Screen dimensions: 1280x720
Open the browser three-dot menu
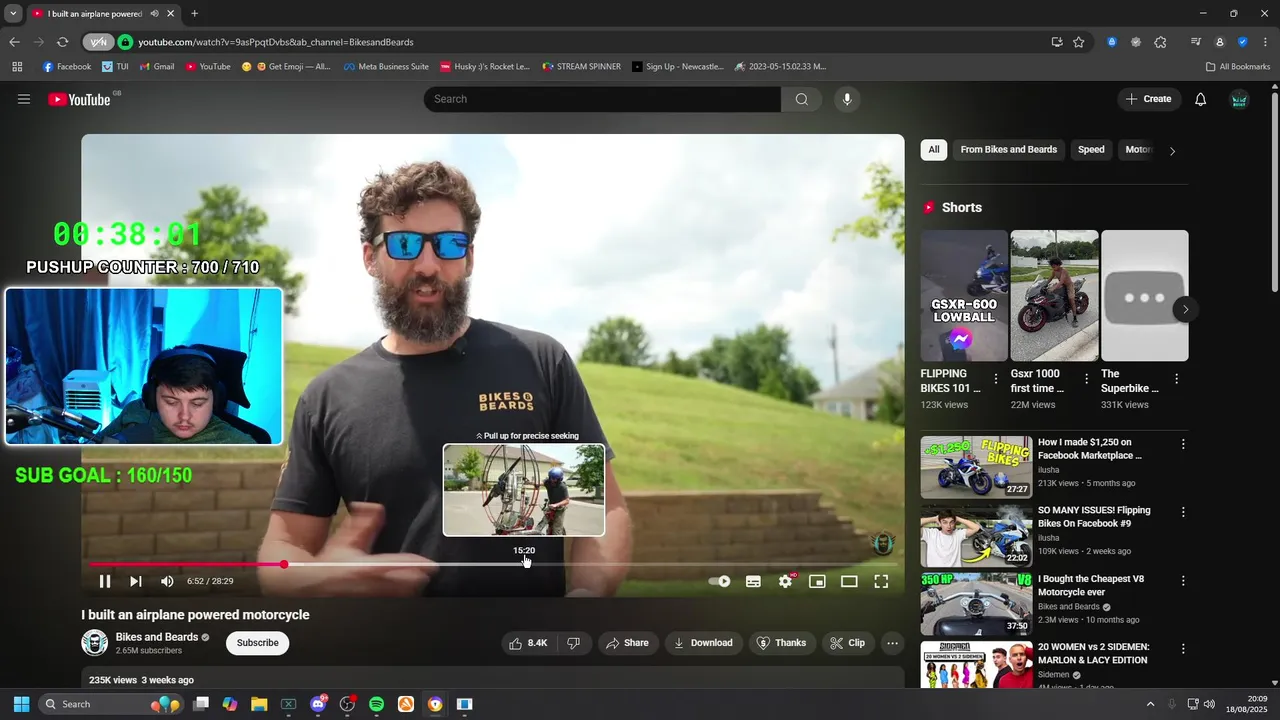(x=1264, y=42)
